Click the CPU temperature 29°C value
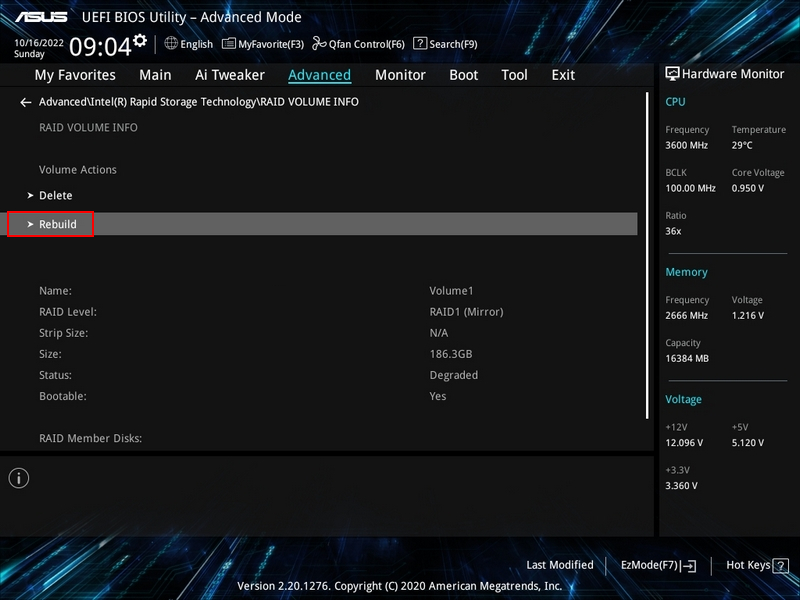The height and width of the screenshot is (600, 800). pos(742,145)
